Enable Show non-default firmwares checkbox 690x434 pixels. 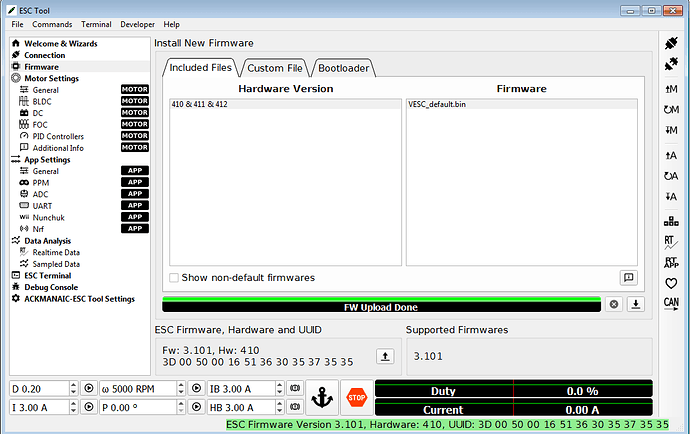tap(175, 277)
